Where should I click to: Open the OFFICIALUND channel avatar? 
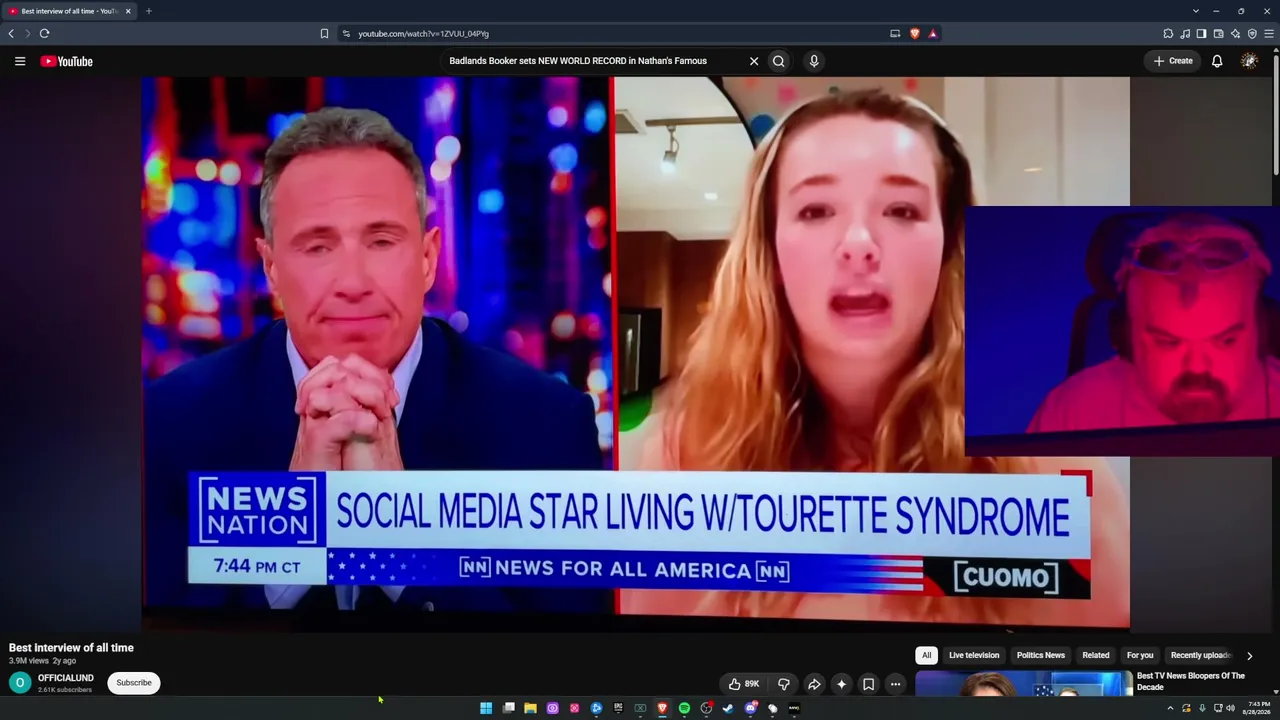(x=20, y=683)
